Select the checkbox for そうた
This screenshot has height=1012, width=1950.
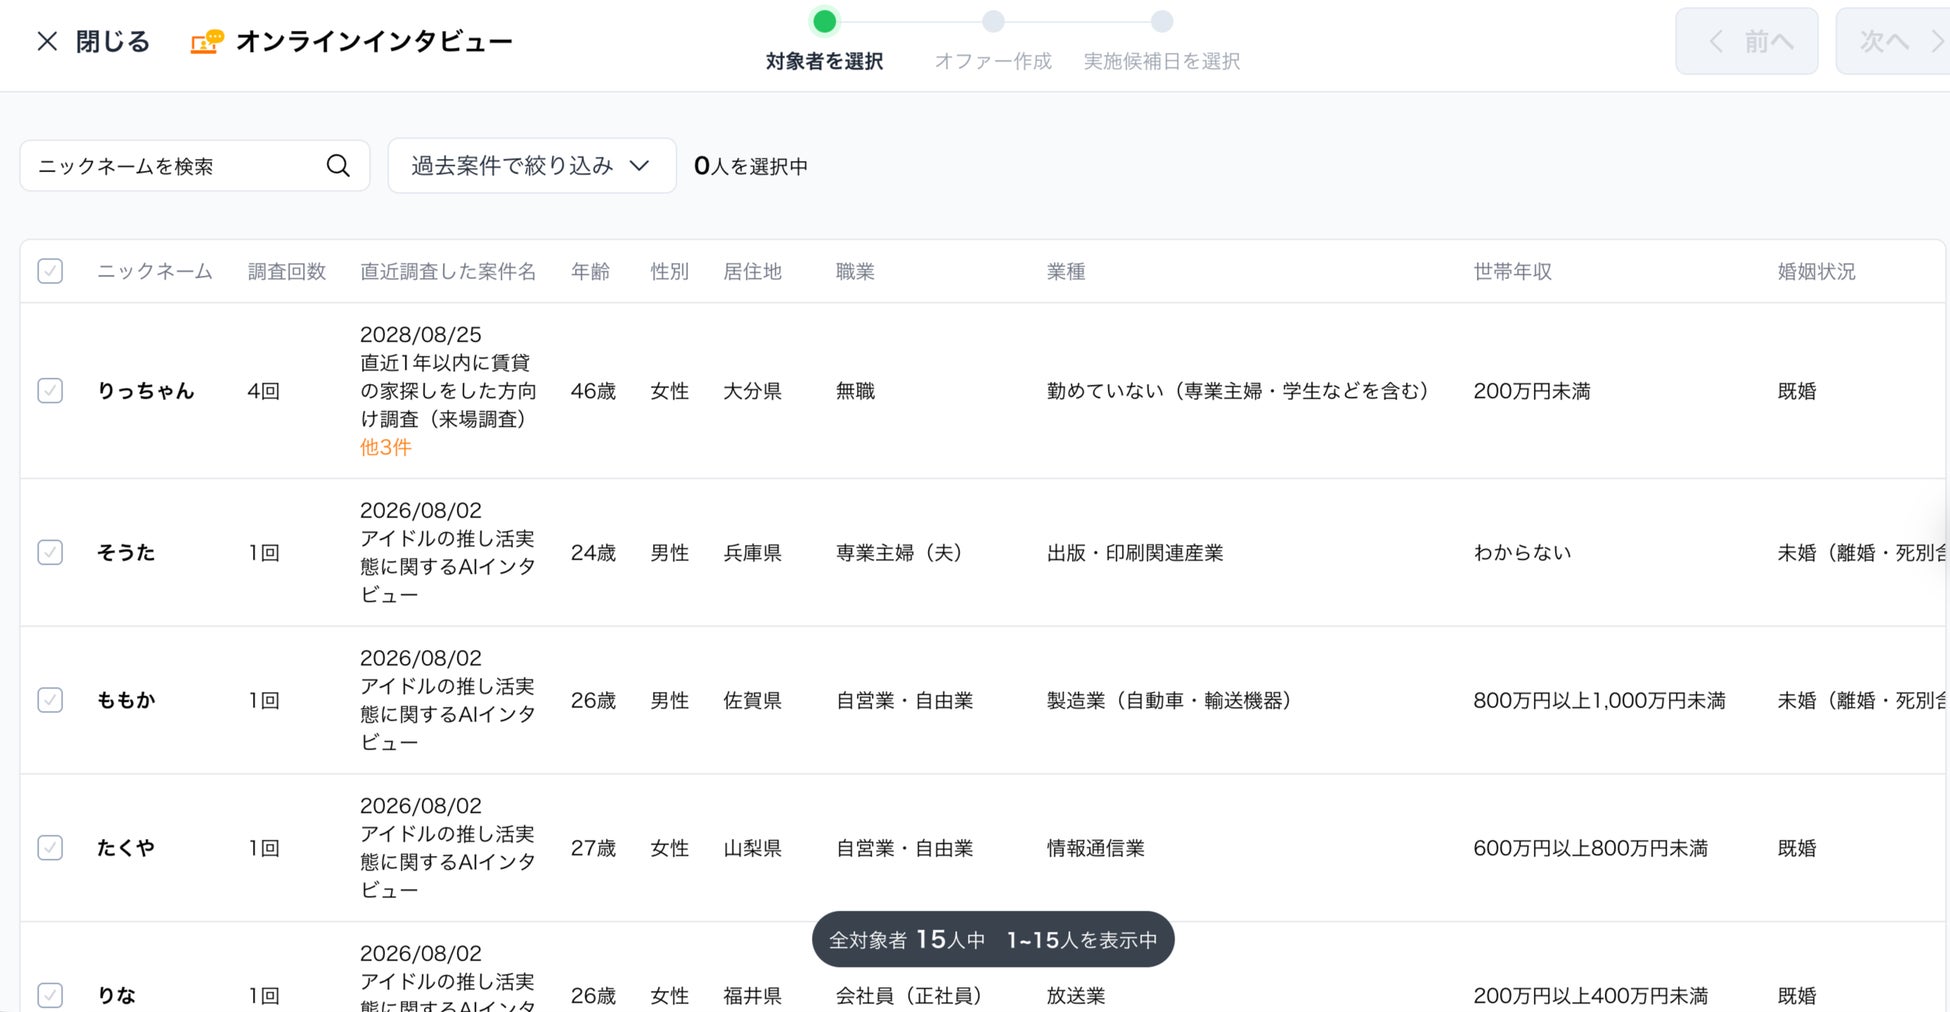(50, 552)
